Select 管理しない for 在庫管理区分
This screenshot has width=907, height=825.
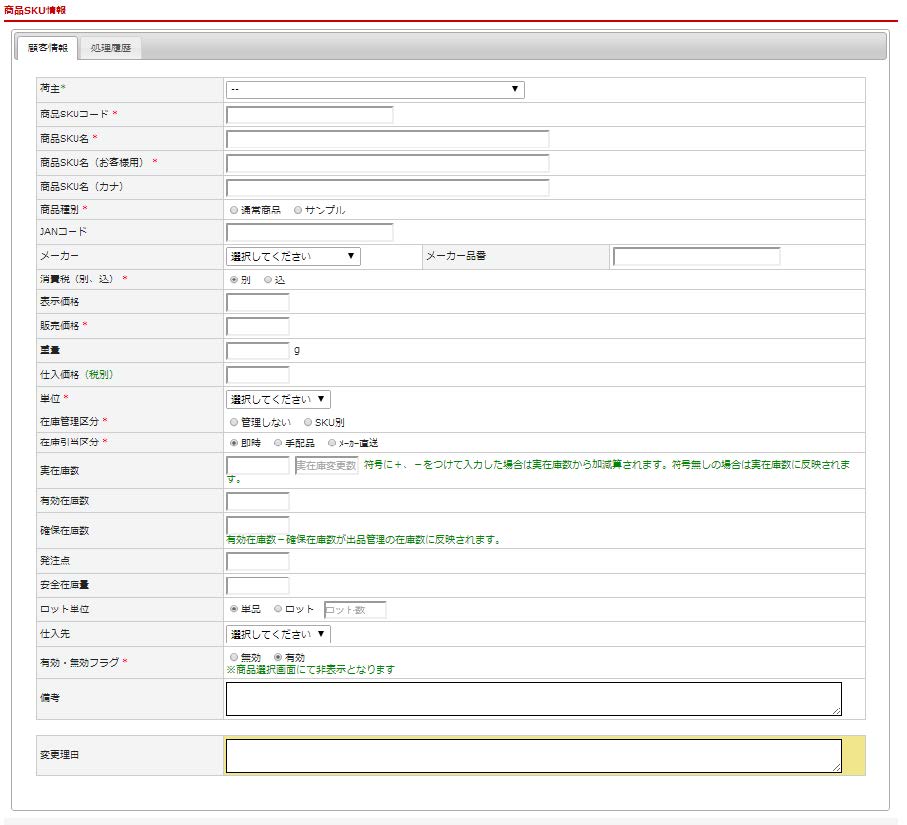tap(234, 423)
